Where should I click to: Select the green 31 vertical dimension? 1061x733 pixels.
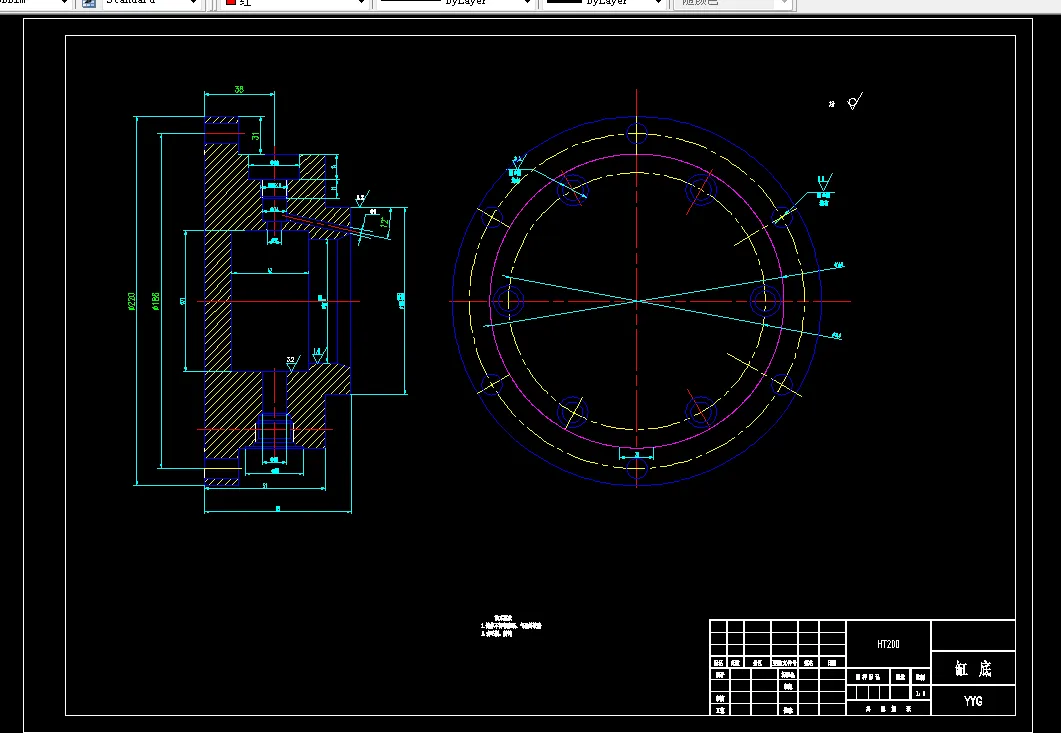[x=255, y=136]
